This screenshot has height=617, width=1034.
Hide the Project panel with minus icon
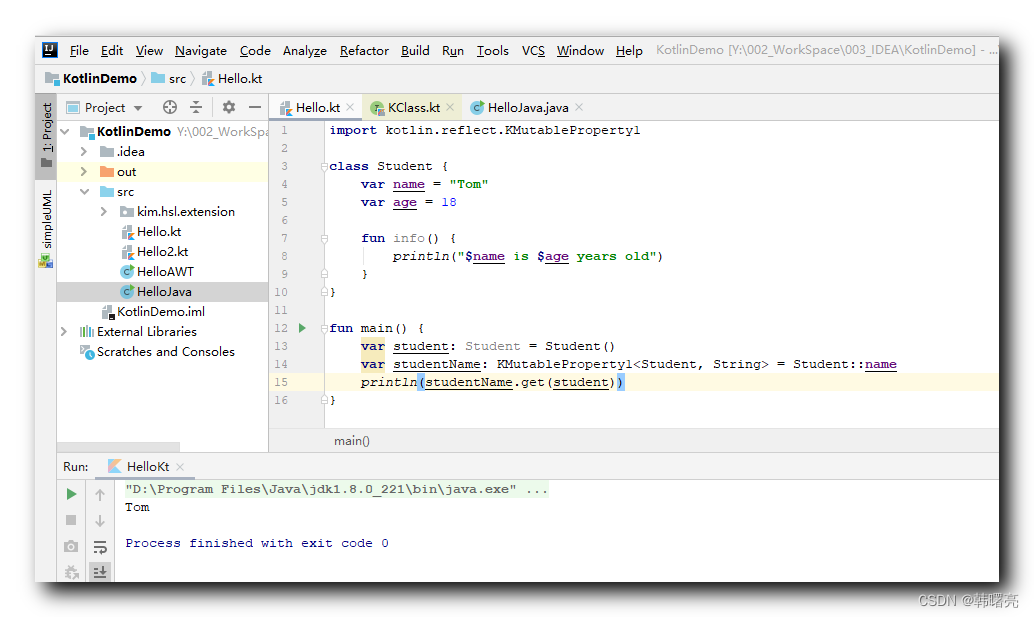pos(255,107)
